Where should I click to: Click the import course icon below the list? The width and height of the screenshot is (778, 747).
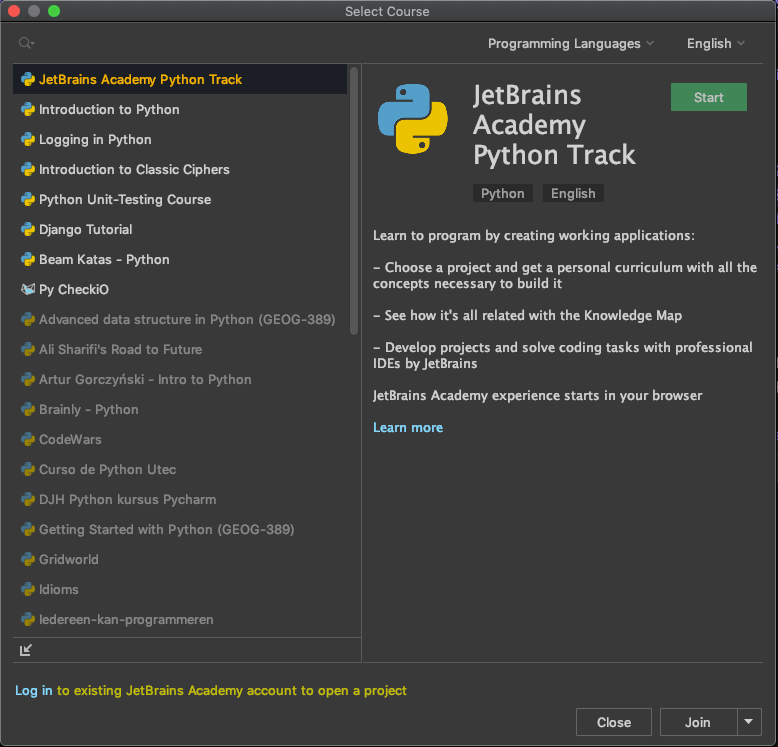pos(26,650)
